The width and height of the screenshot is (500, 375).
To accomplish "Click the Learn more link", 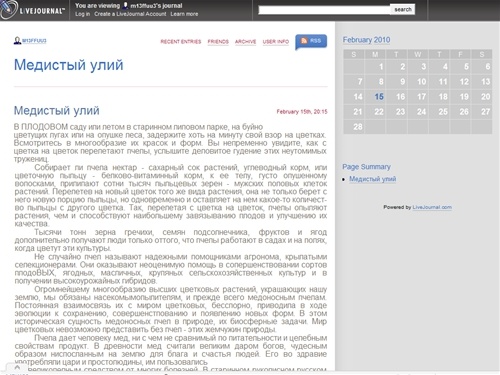I will tap(184, 14).
